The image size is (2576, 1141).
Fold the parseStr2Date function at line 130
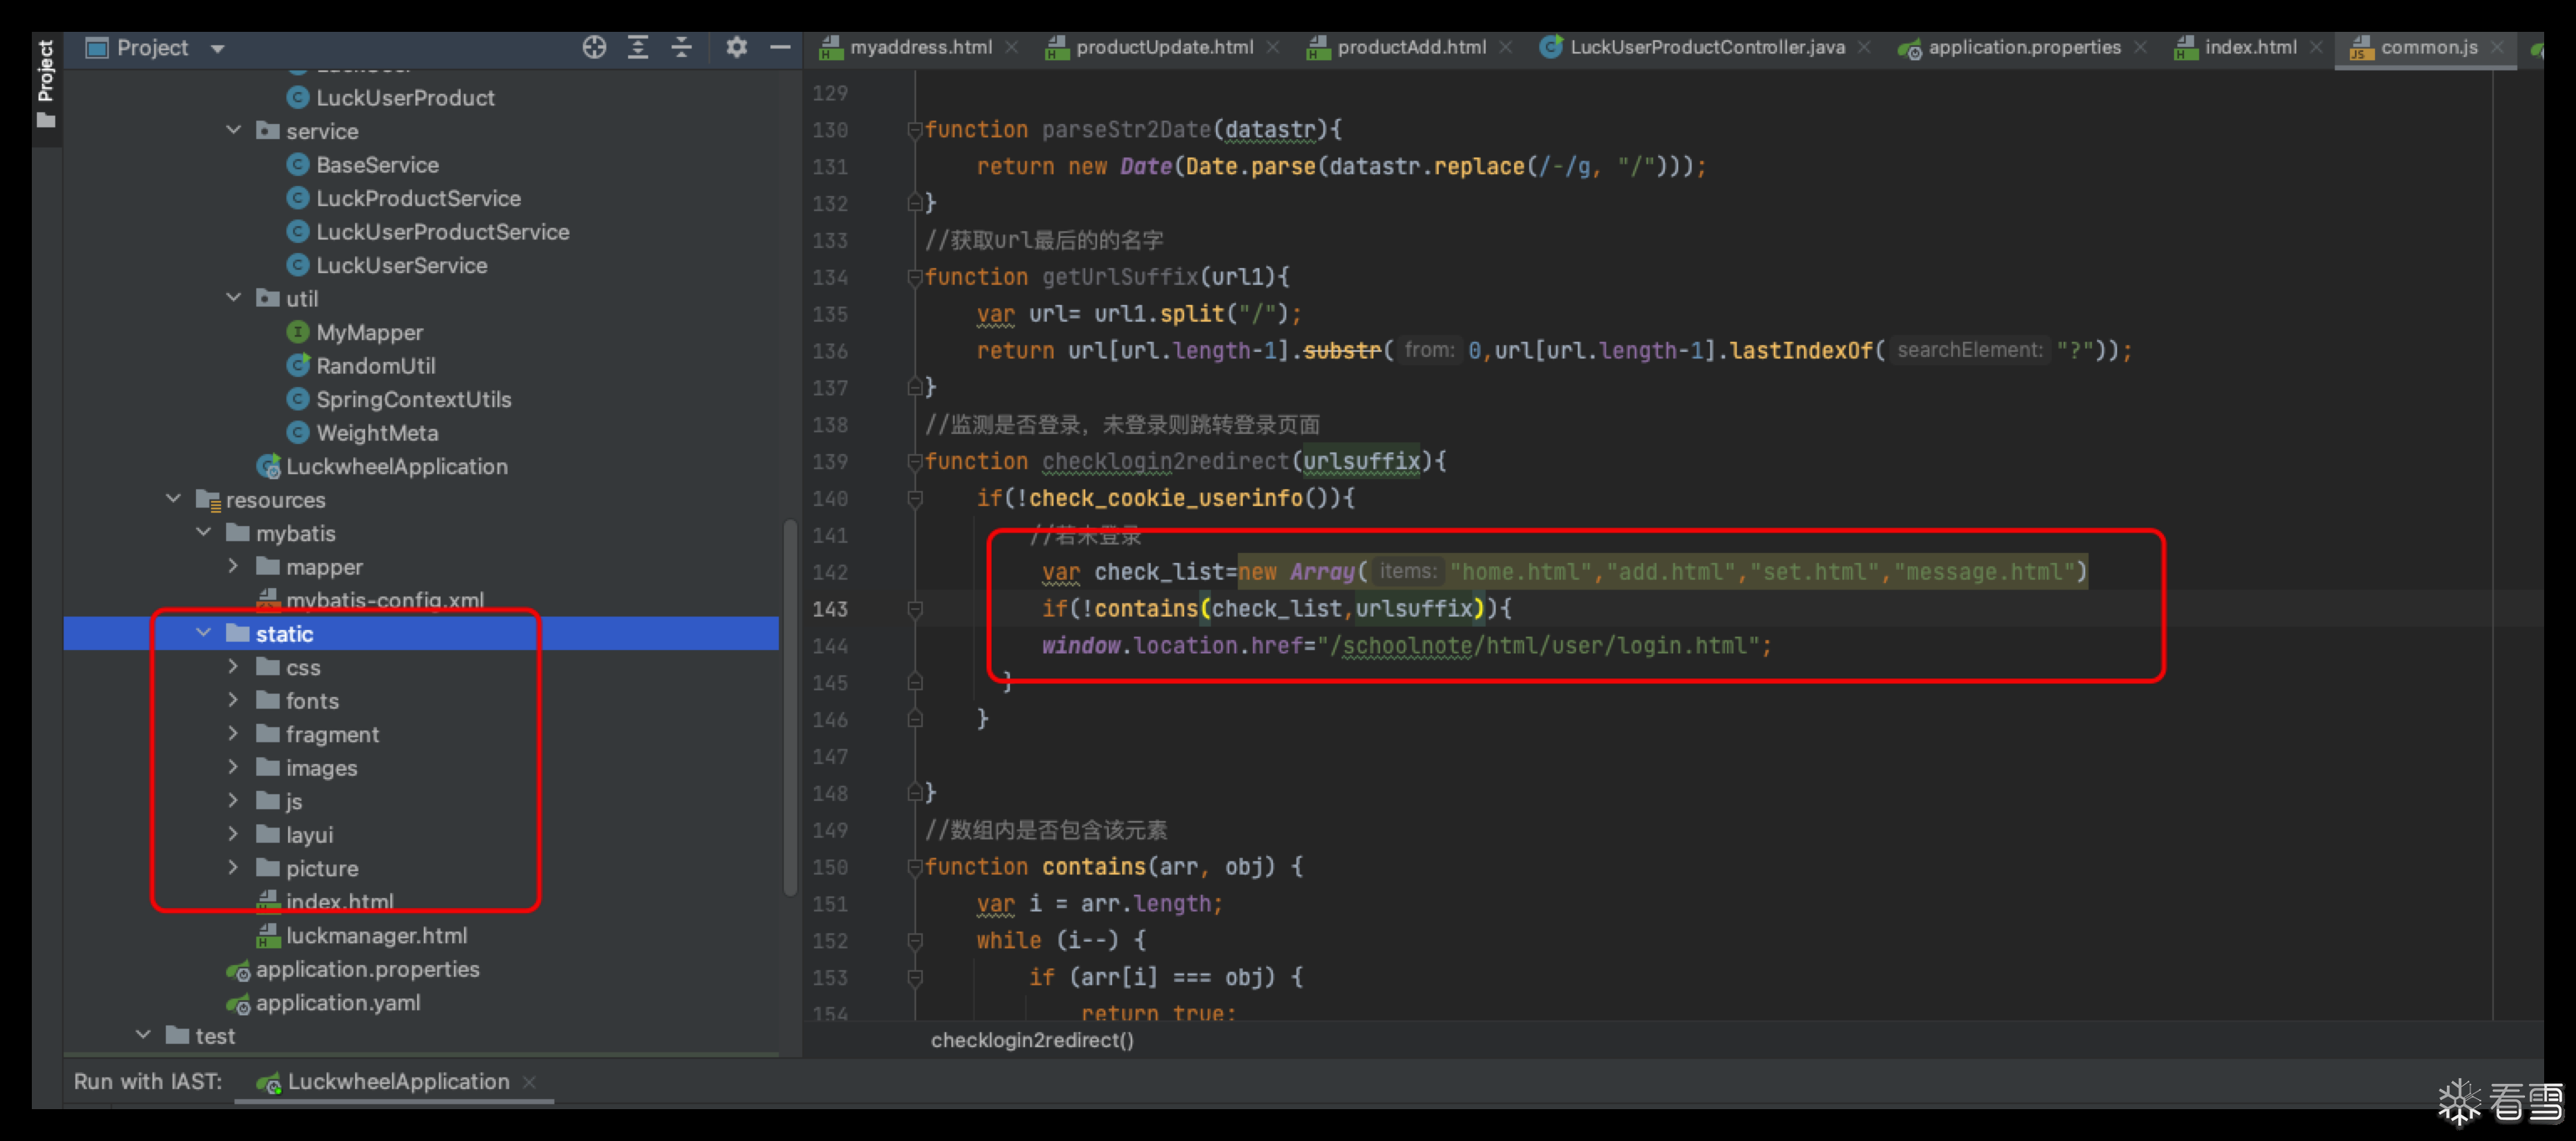click(x=914, y=129)
